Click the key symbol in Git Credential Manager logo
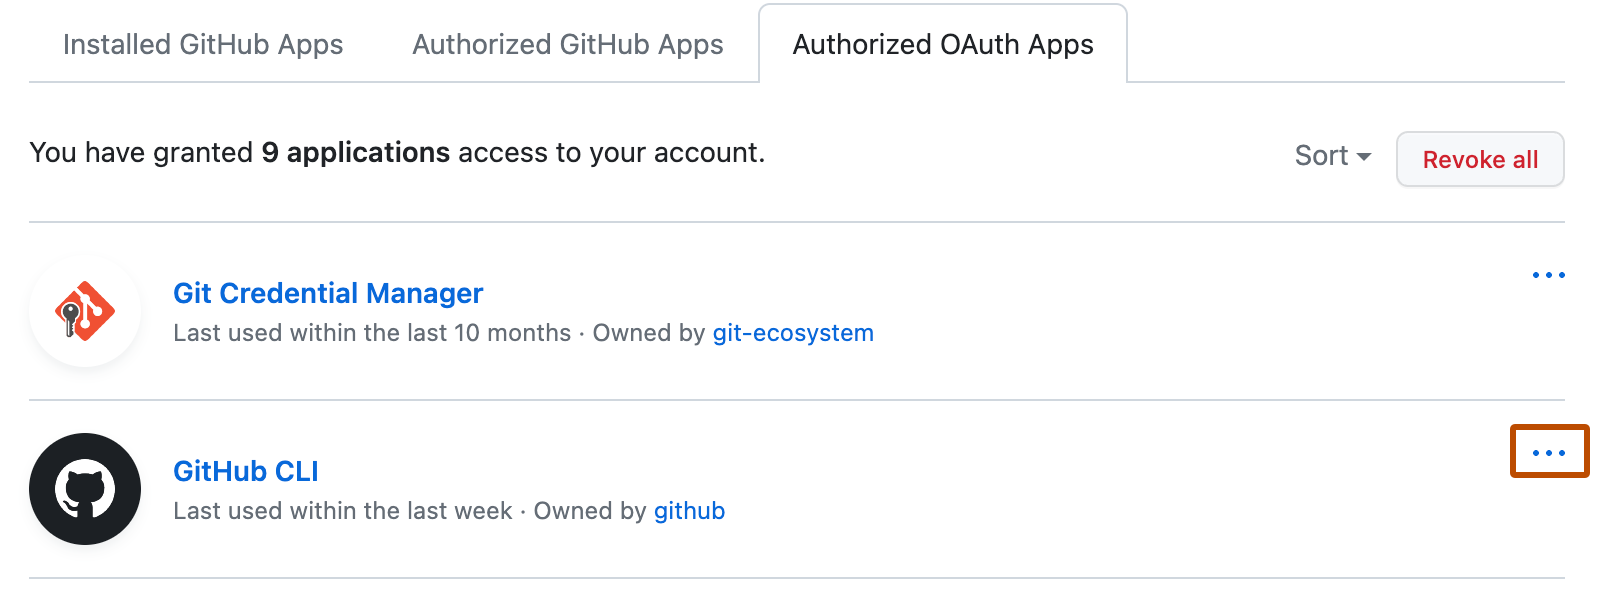Screen dimensions: 1606x594 pos(72,318)
